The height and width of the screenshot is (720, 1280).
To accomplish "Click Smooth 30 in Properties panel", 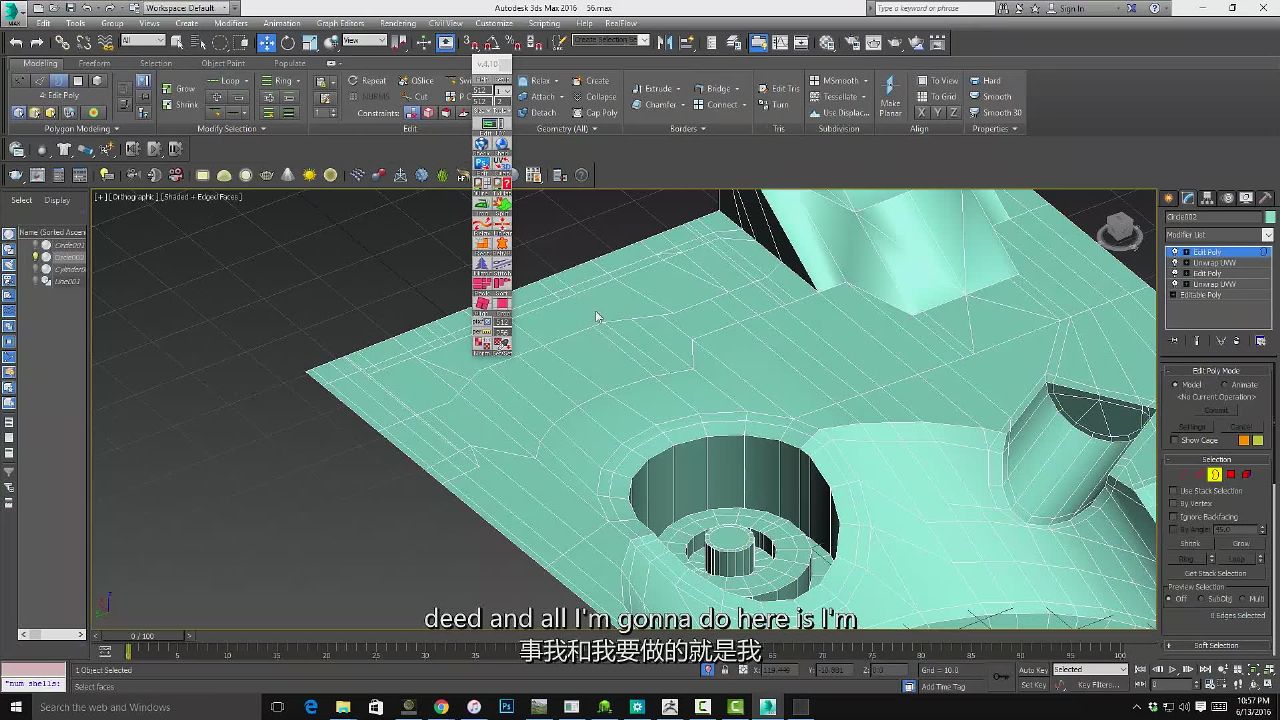I will click(995, 113).
